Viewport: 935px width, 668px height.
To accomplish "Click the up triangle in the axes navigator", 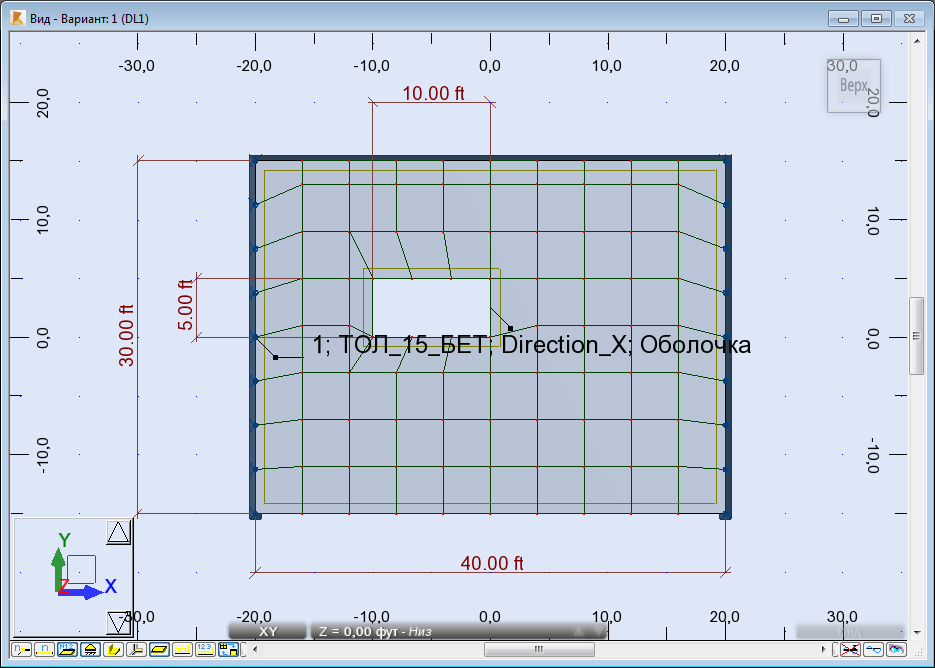I will [x=118, y=532].
